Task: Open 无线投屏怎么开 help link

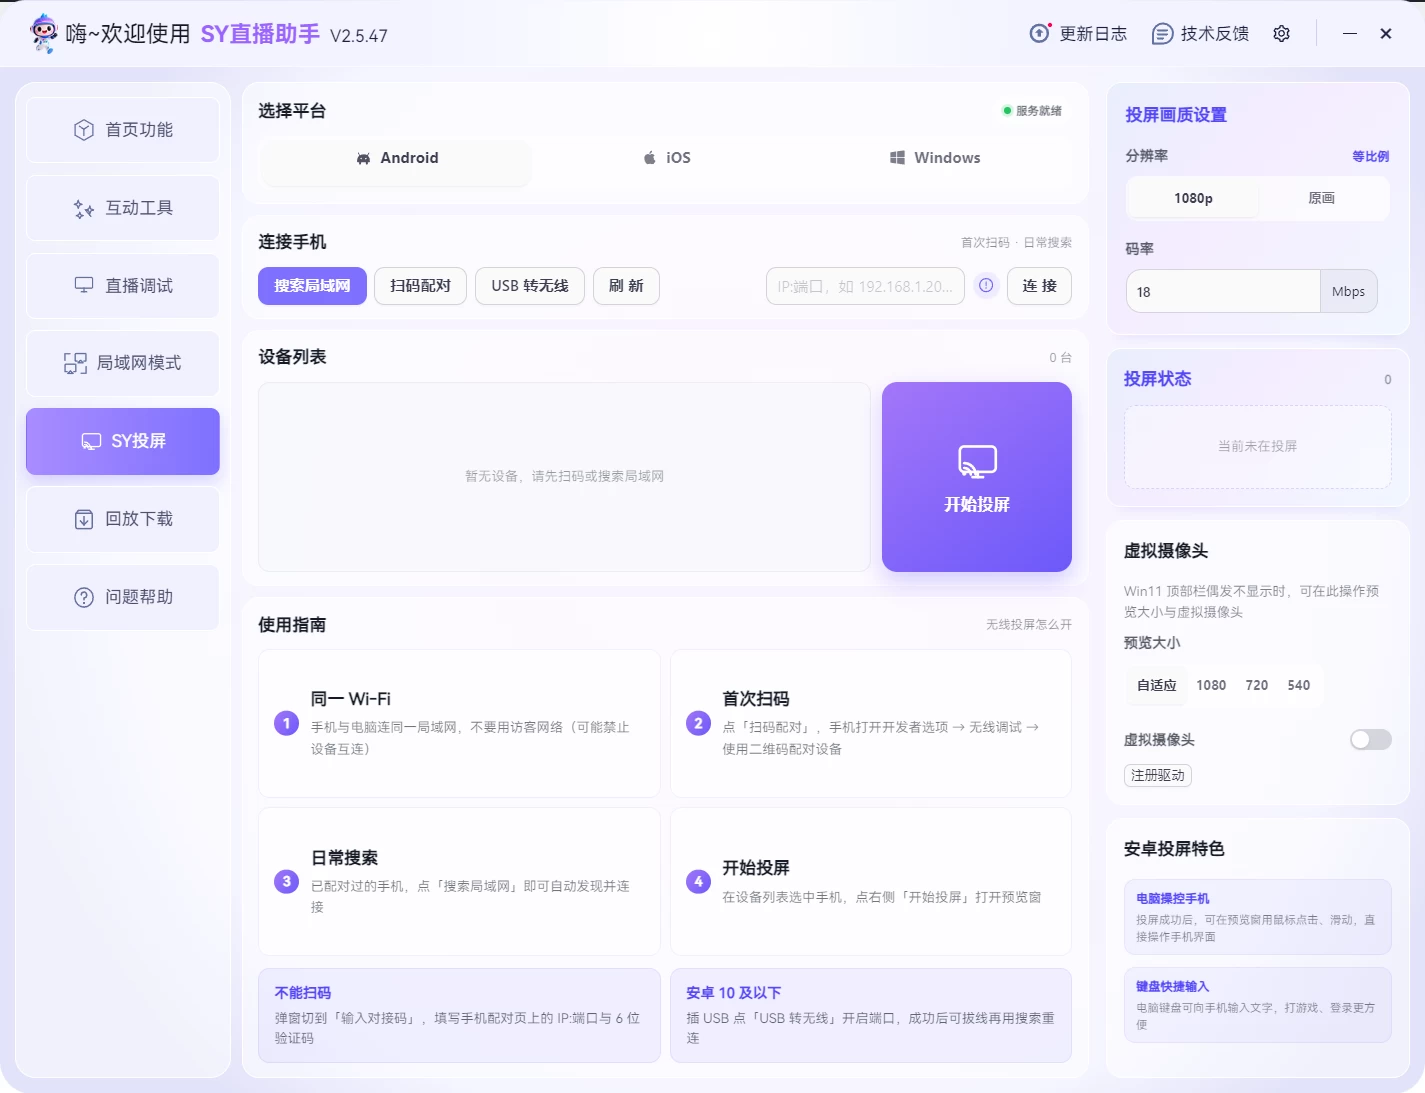Action: (1029, 625)
